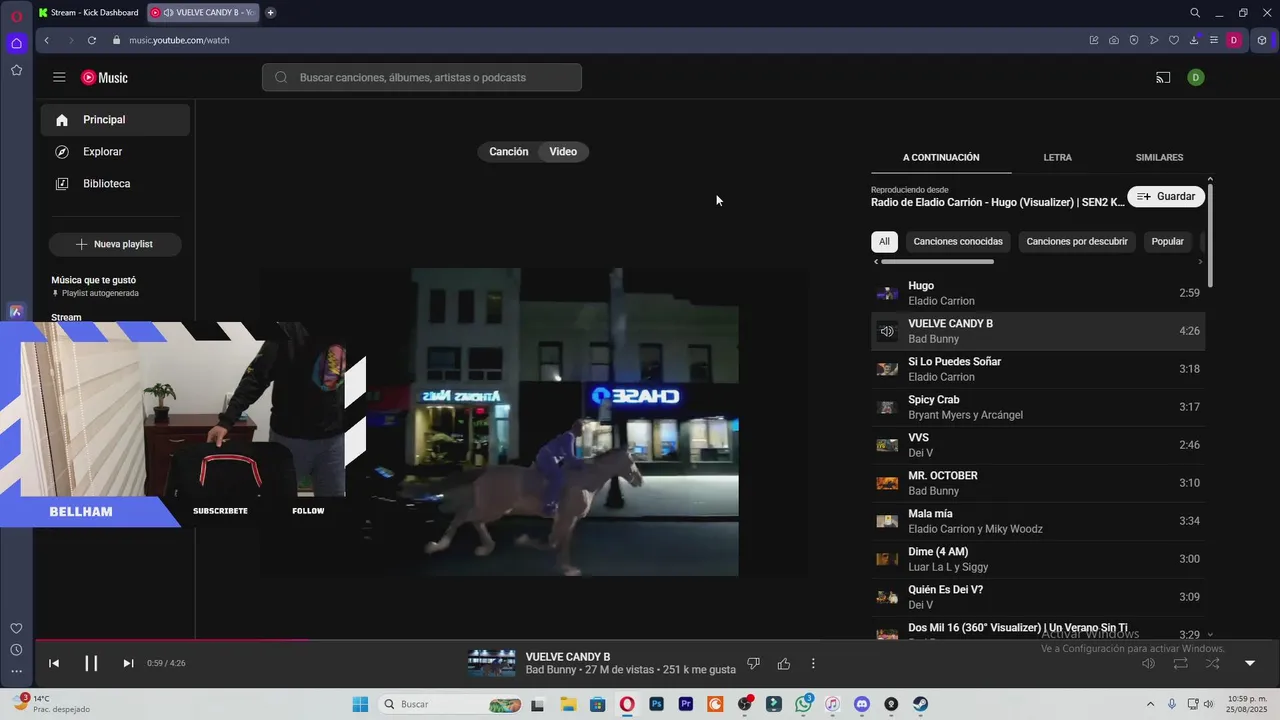Reload the page

(x=91, y=40)
